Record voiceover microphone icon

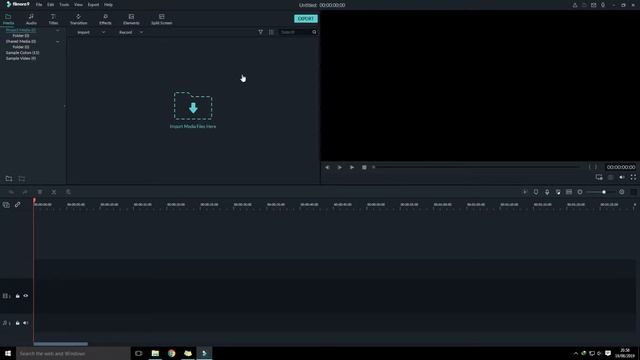tap(547, 192)
